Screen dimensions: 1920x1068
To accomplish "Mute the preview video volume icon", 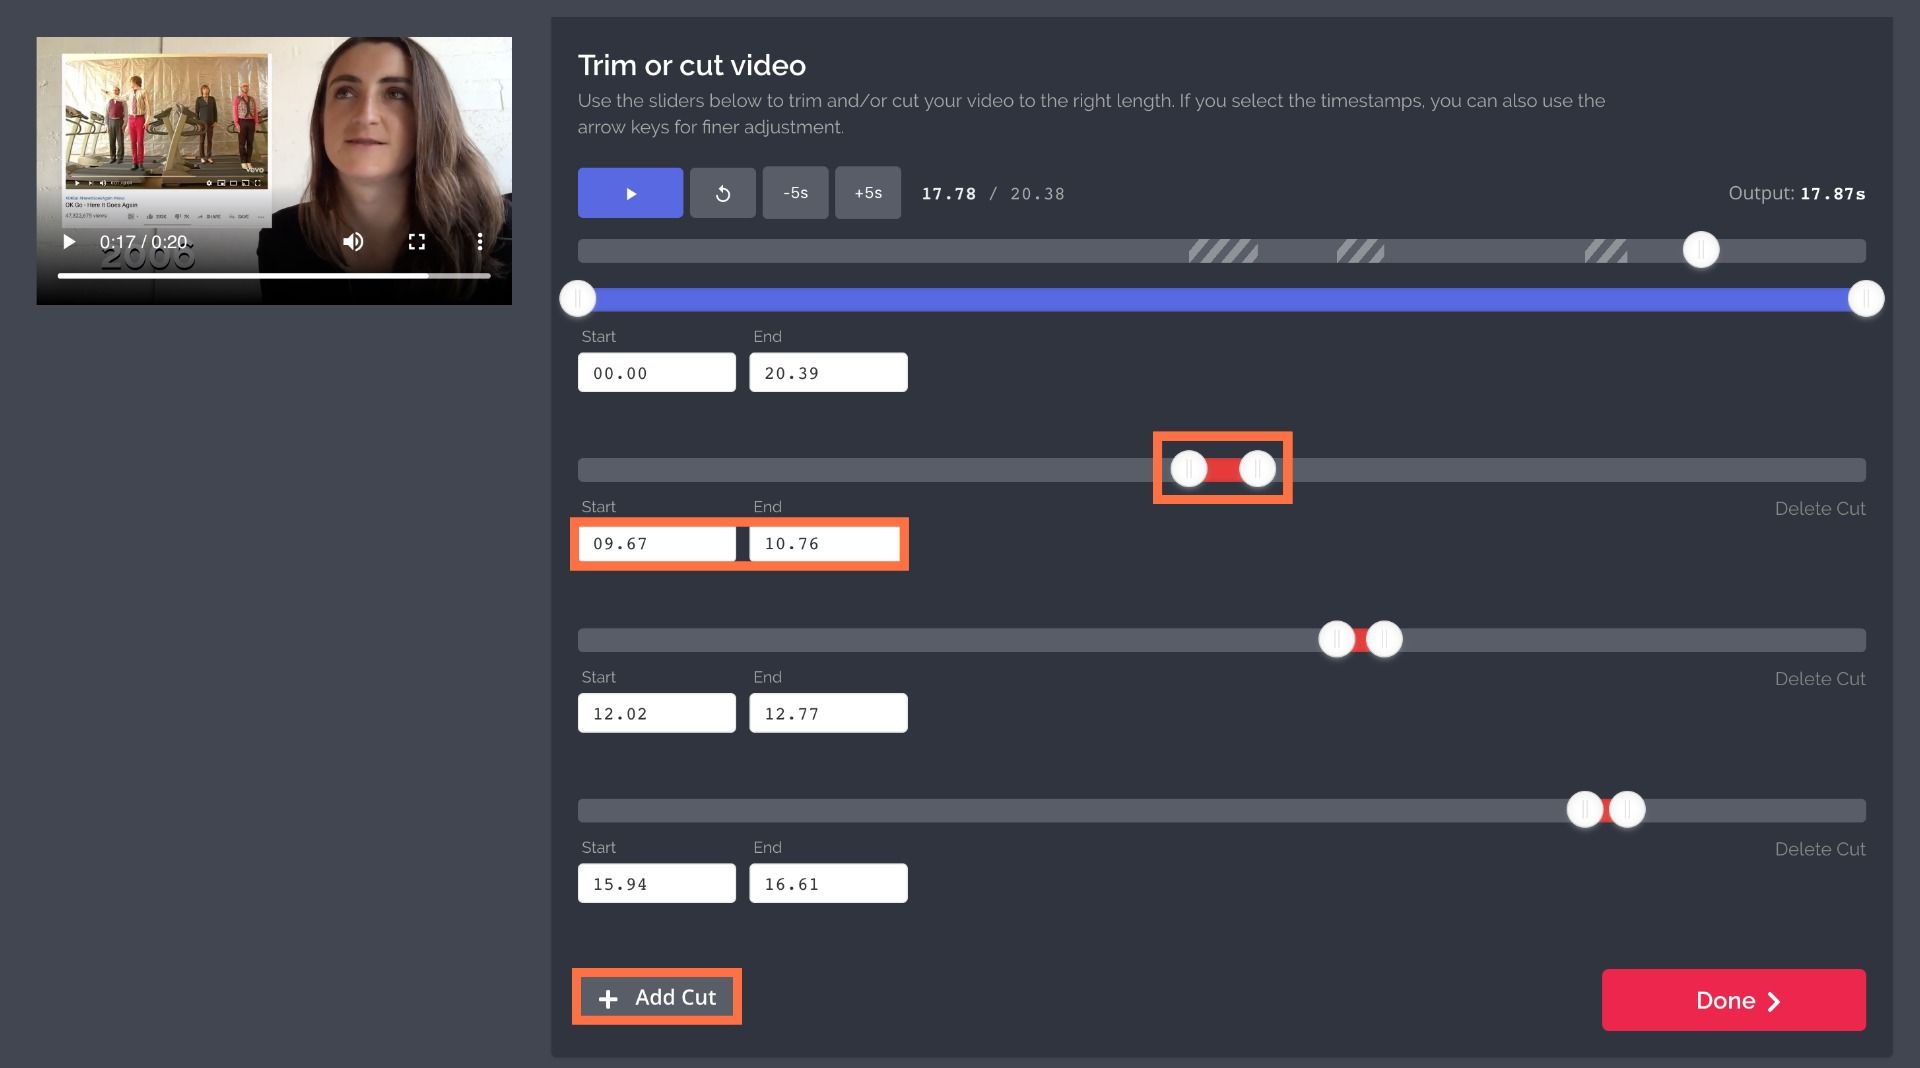I will click(353, 242).
